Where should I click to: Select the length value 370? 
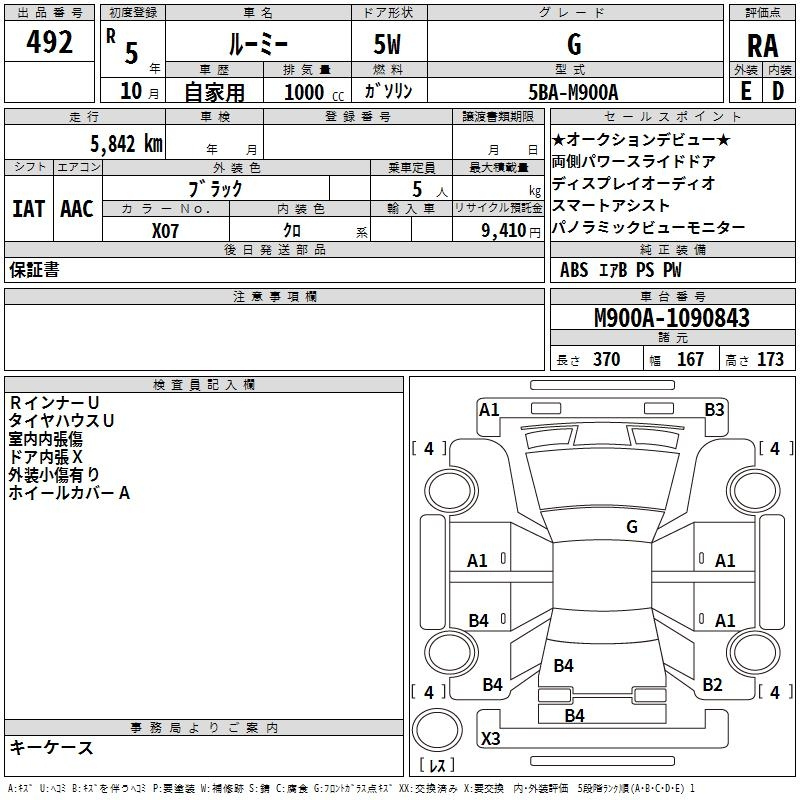(x=607, y=359)
